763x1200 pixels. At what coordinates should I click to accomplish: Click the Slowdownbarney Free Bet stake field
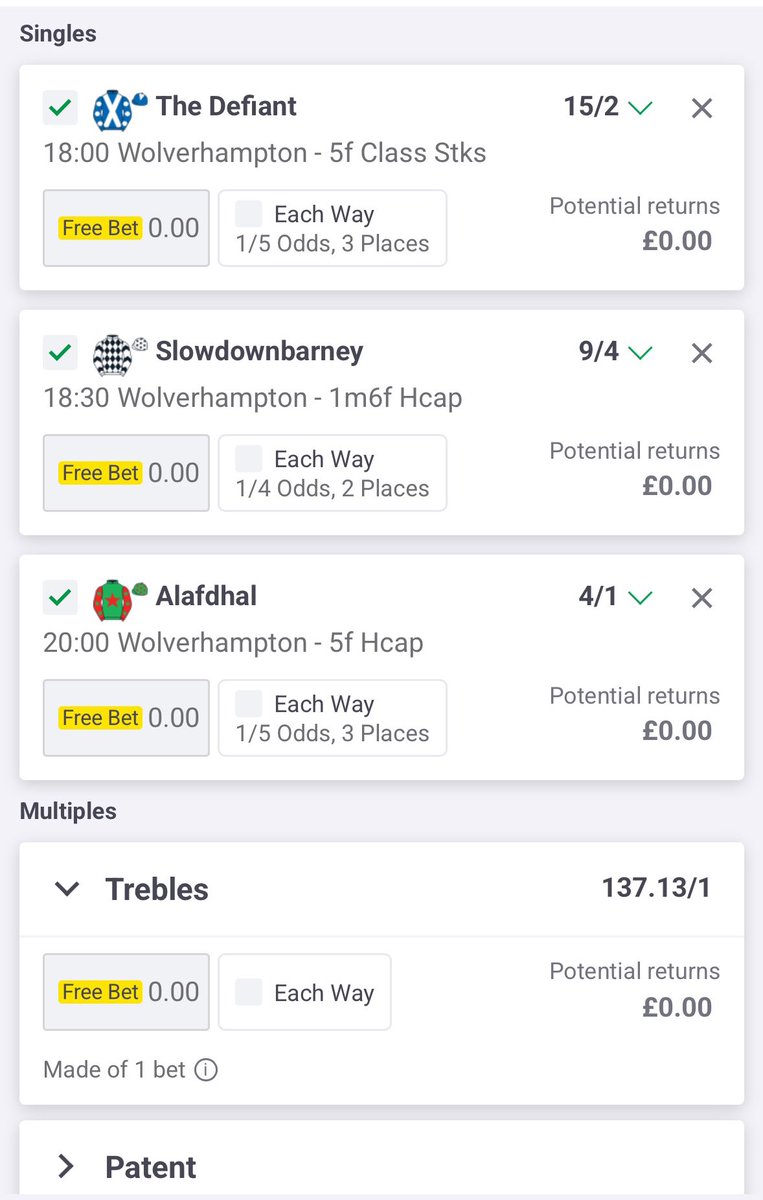pyautogui.click(x=126, y=473)
